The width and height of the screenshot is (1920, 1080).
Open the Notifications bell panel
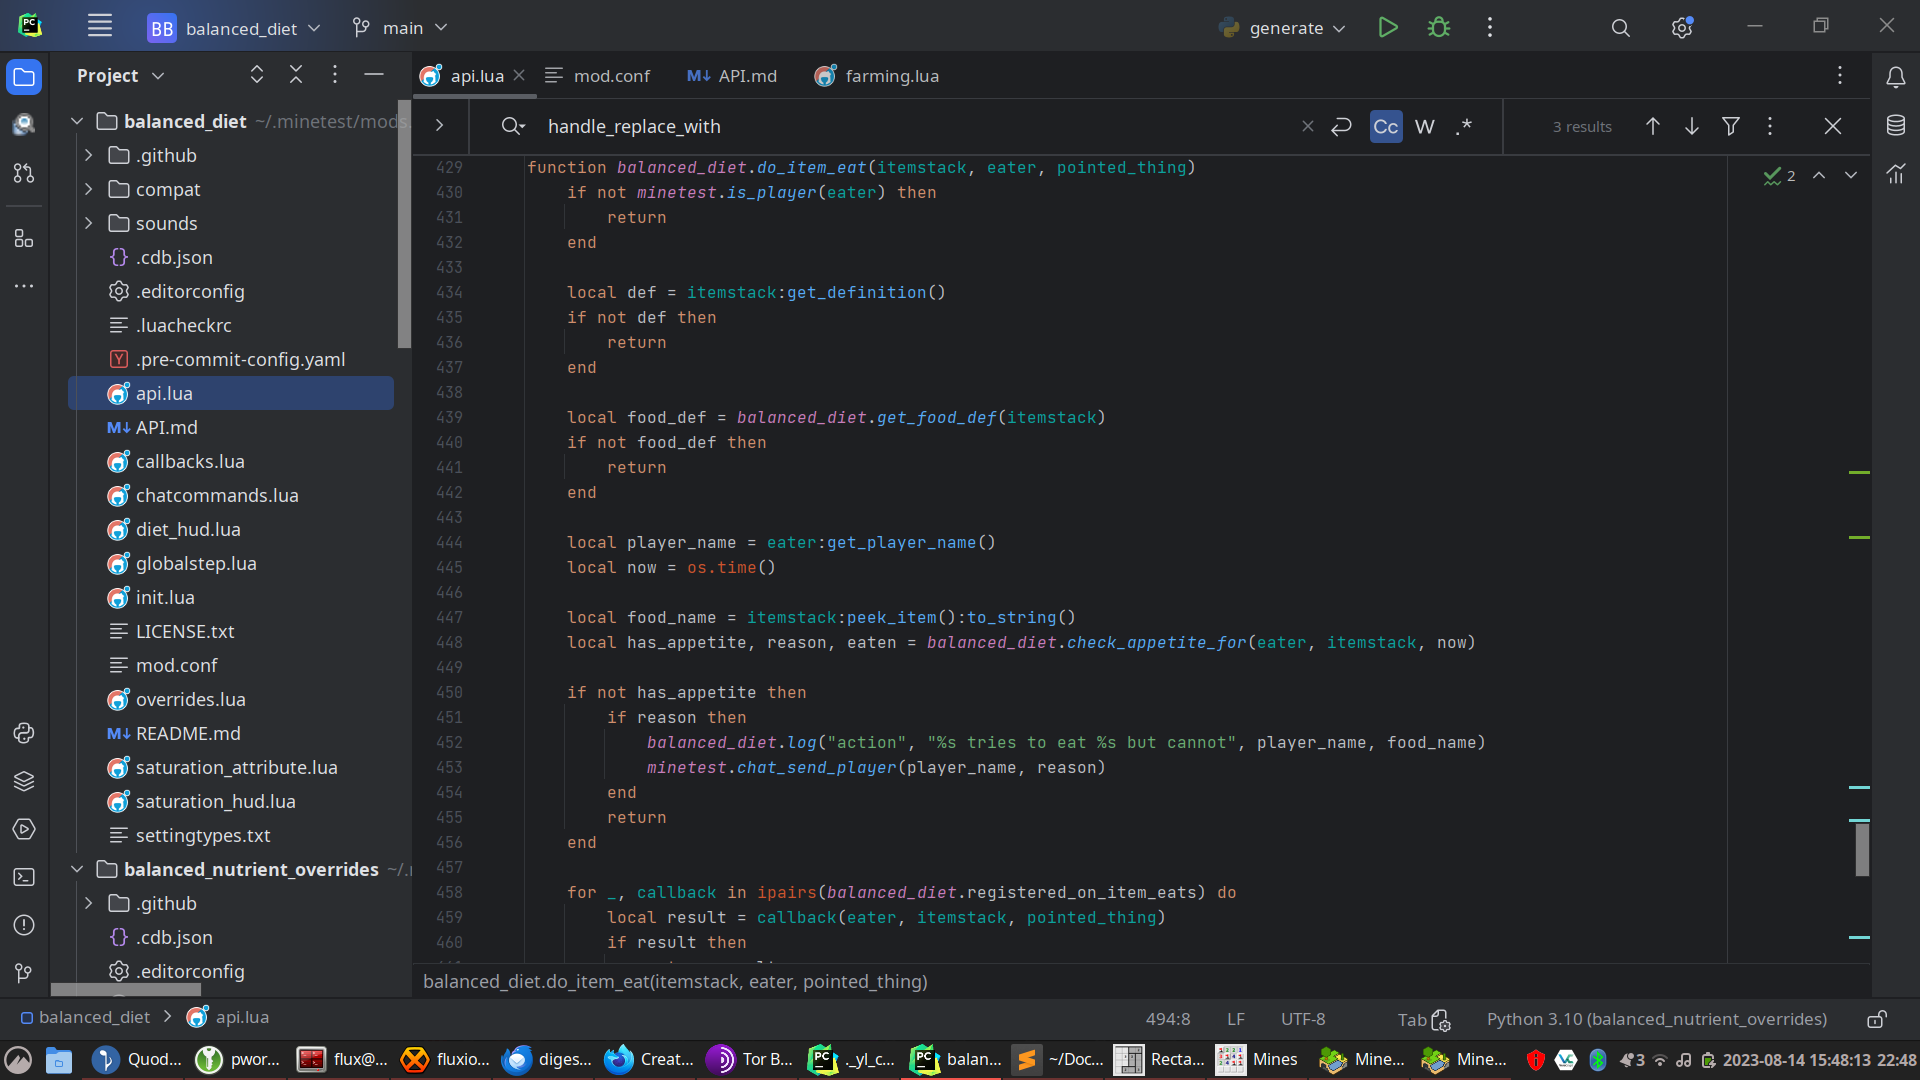coord(1895,77)
